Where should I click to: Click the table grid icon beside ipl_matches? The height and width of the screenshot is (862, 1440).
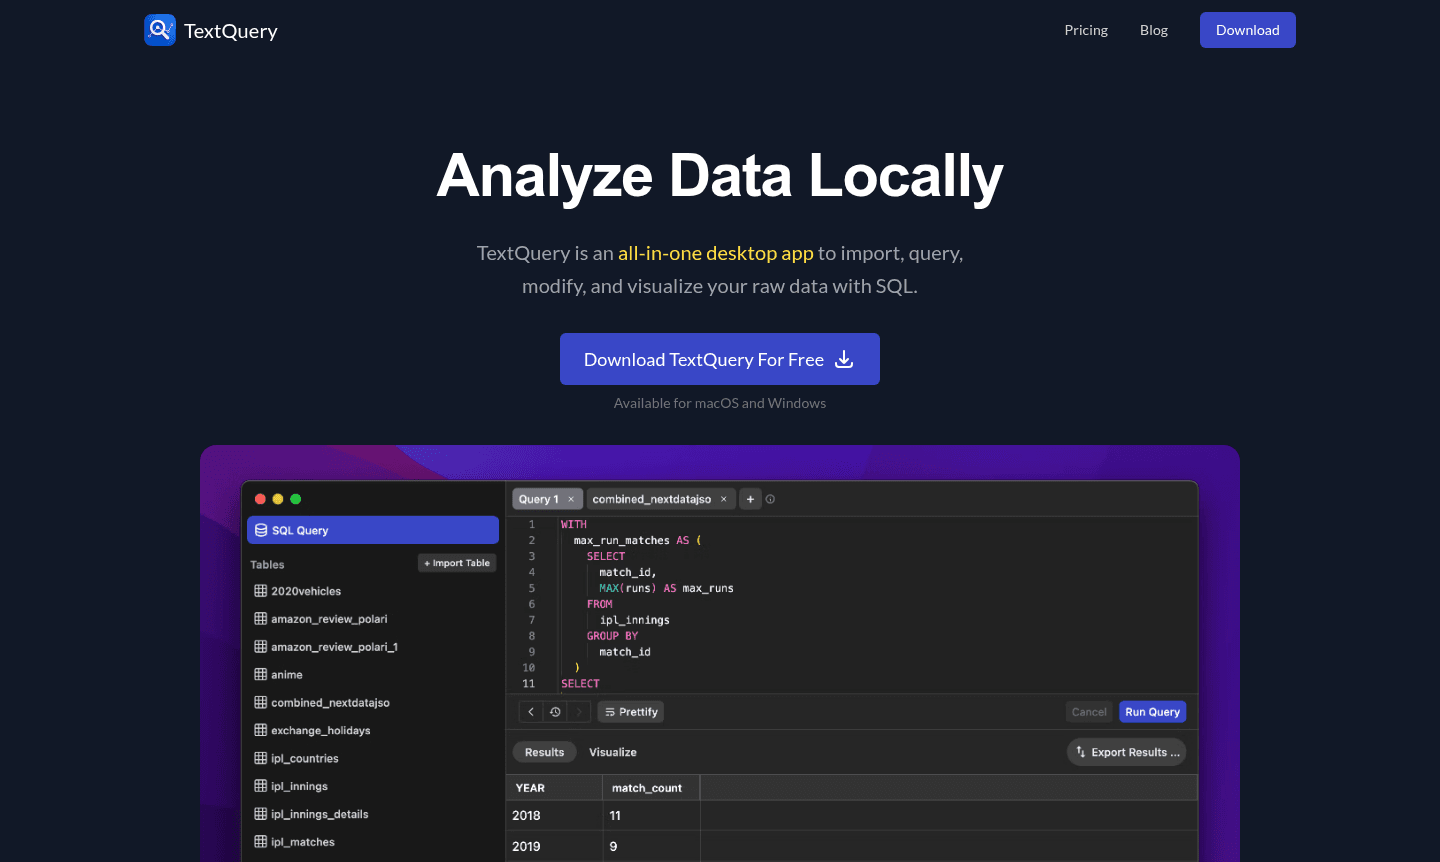(x=261, y=841)
